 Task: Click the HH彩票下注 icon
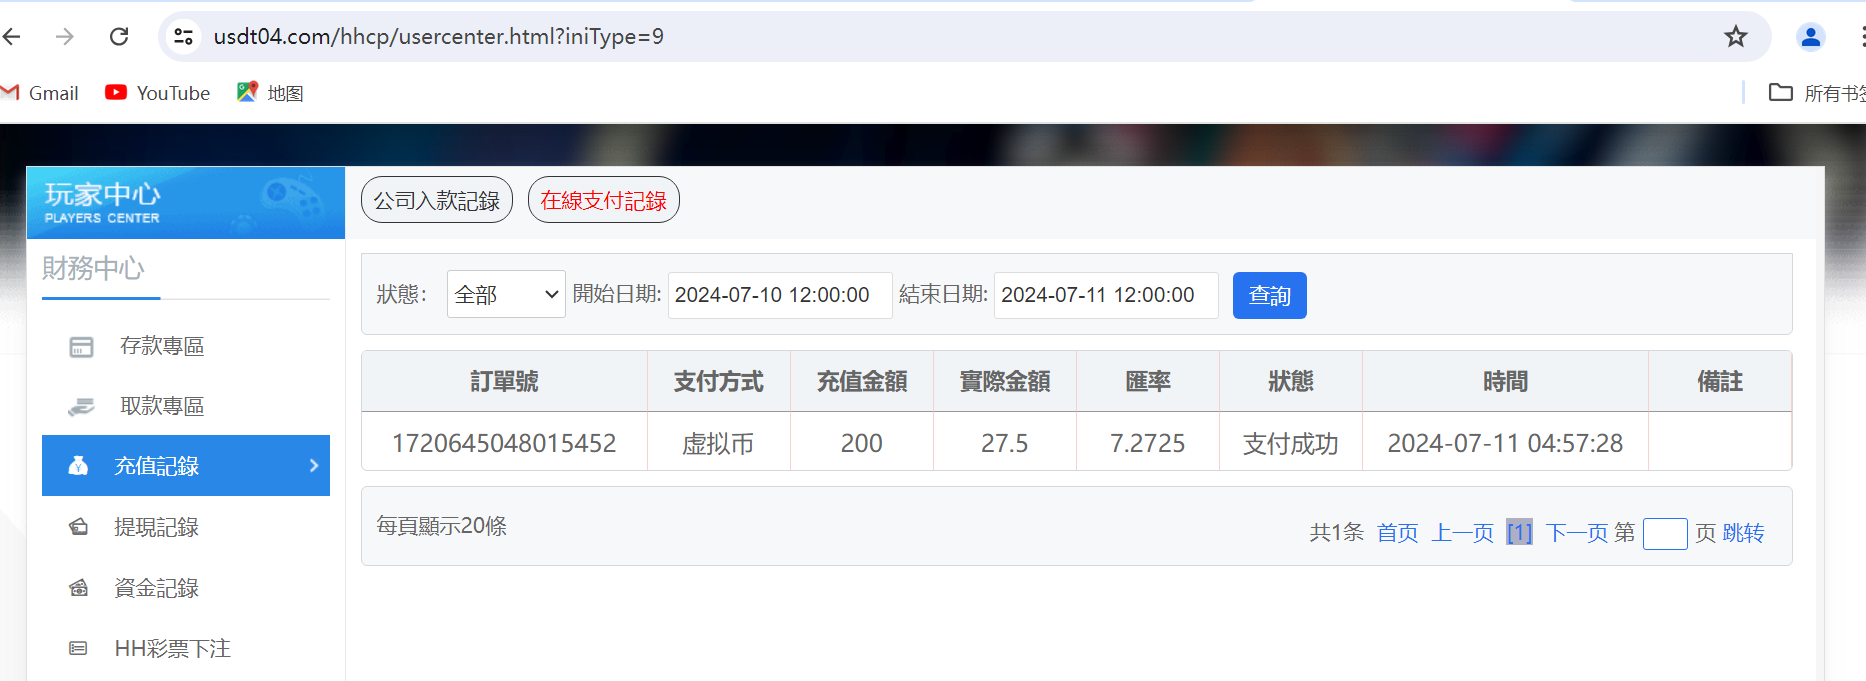[78, 648]
